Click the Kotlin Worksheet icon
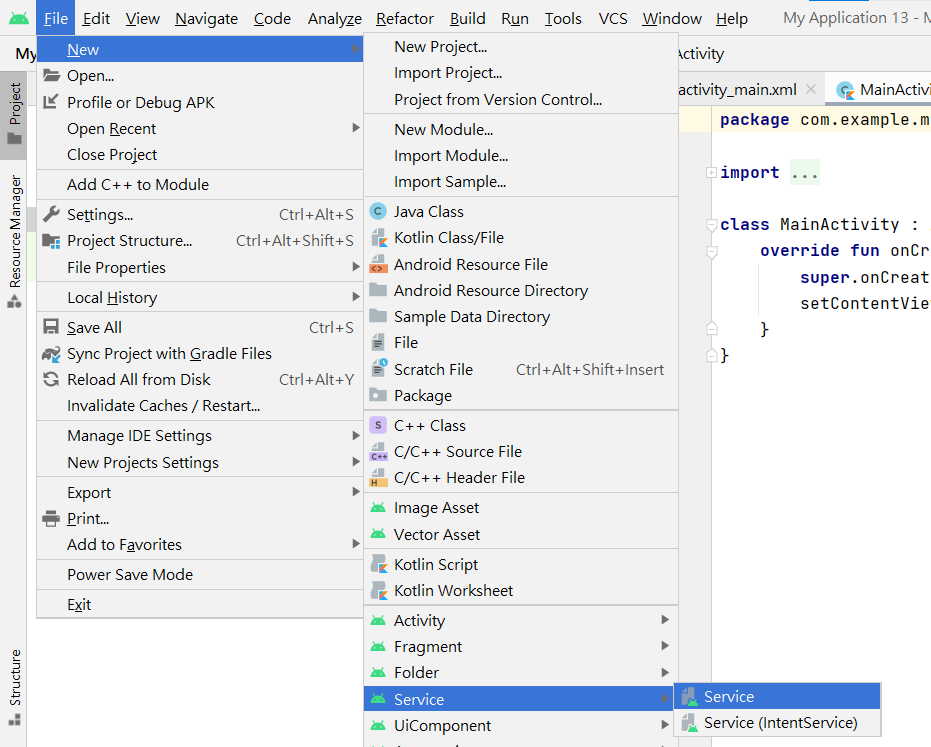The width and height of the screenshot is (931, 747). pos(379,590)
